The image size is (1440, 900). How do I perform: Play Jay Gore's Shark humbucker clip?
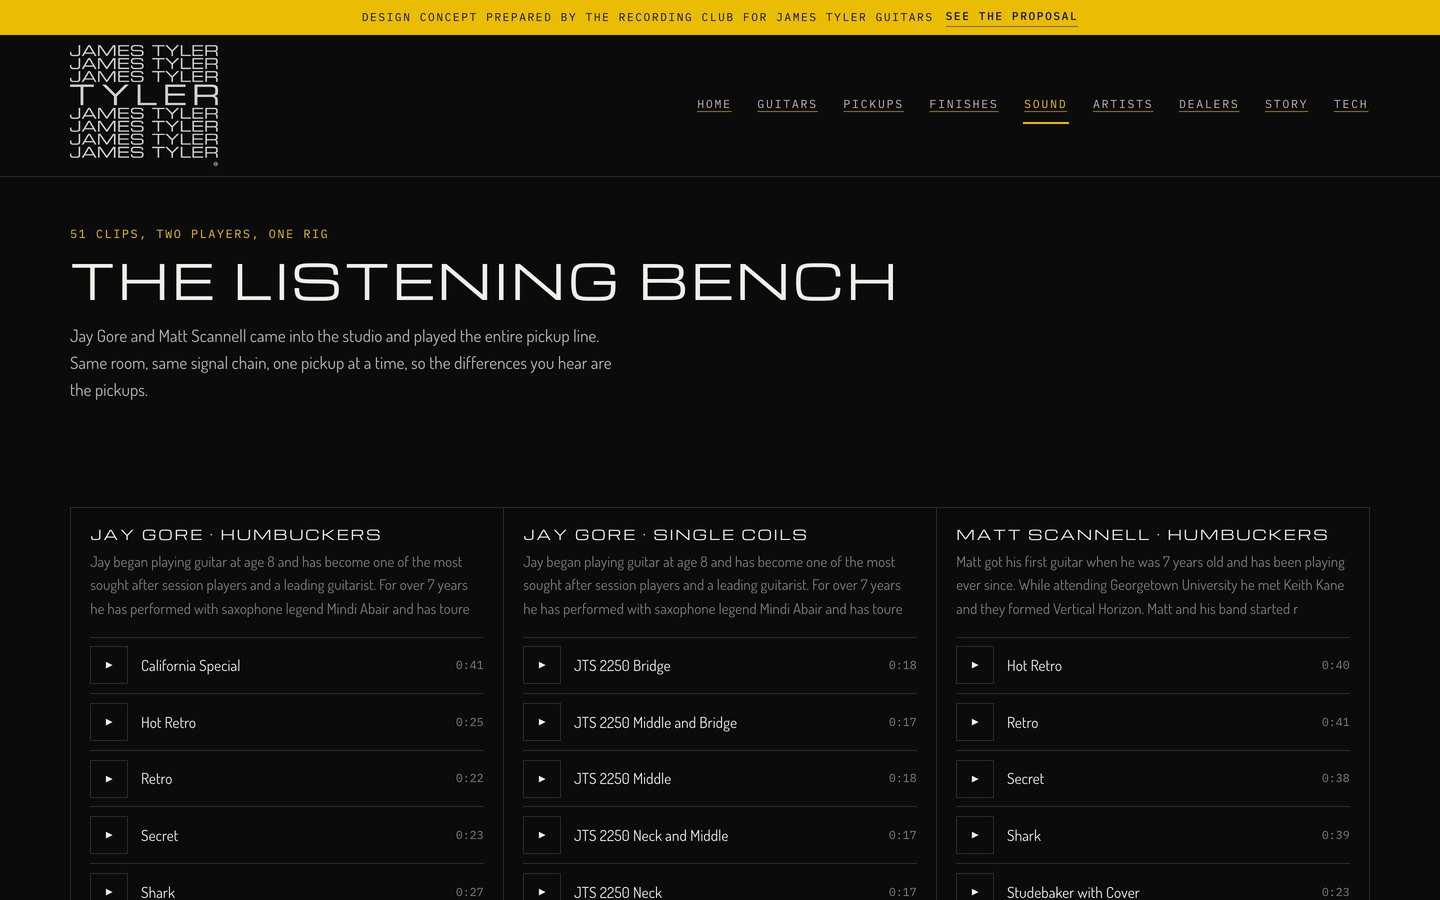point(109,890)
